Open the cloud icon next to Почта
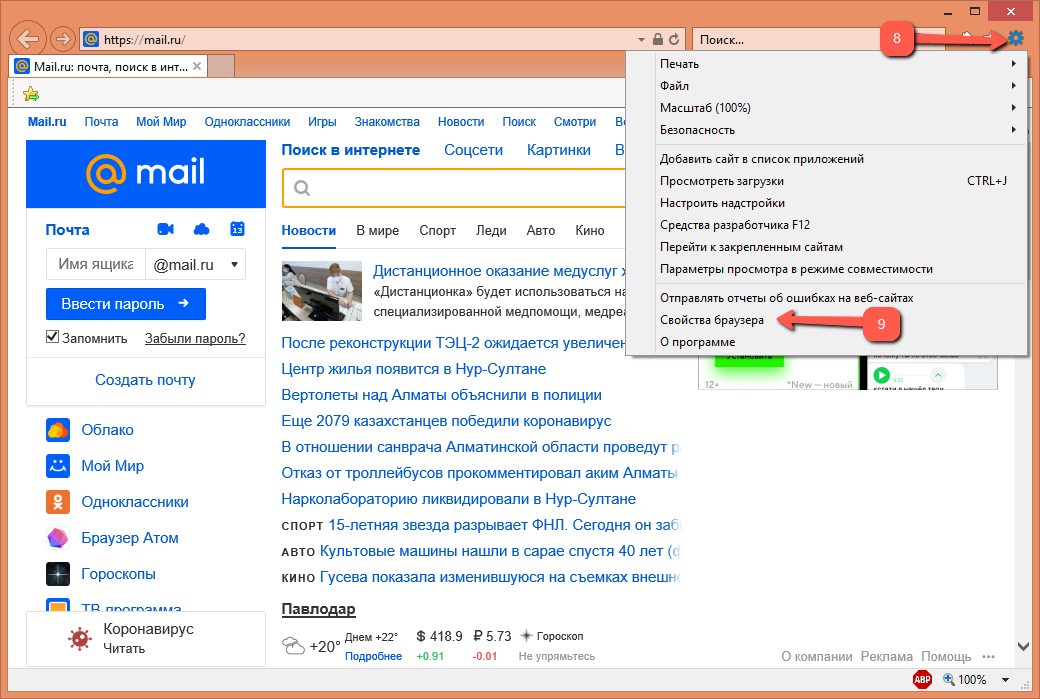Image resolution: width=1040 pixels, height=699 pixels. pos(202,229)
